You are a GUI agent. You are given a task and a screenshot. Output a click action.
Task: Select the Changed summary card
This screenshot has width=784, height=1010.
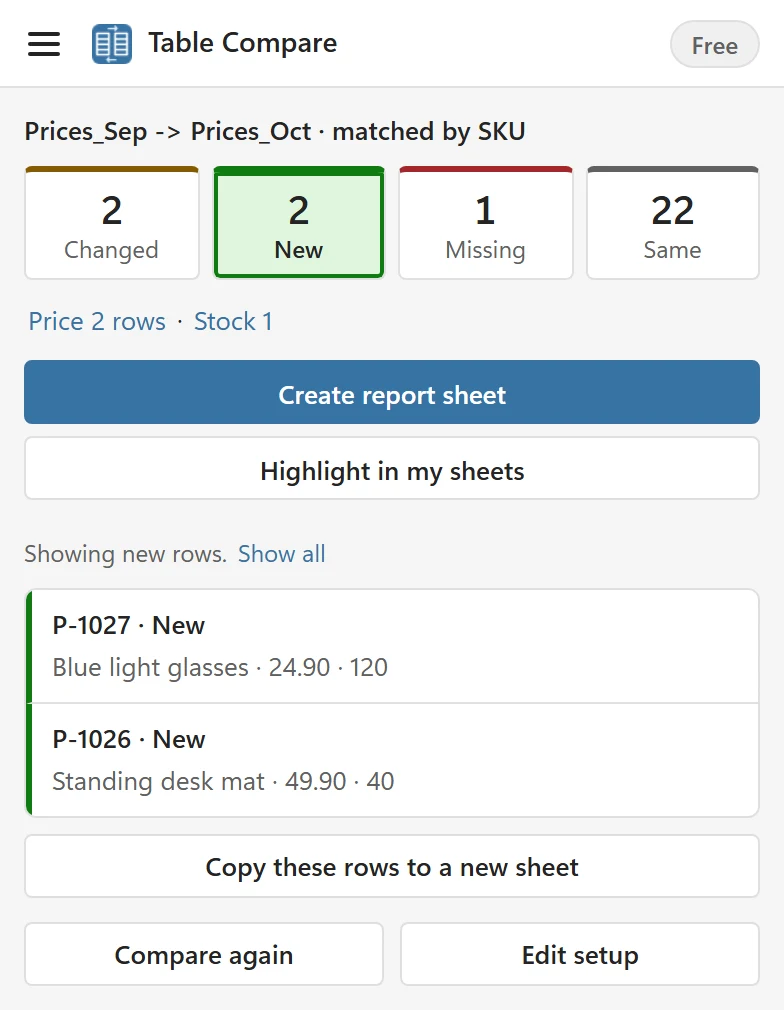point(111,223)
